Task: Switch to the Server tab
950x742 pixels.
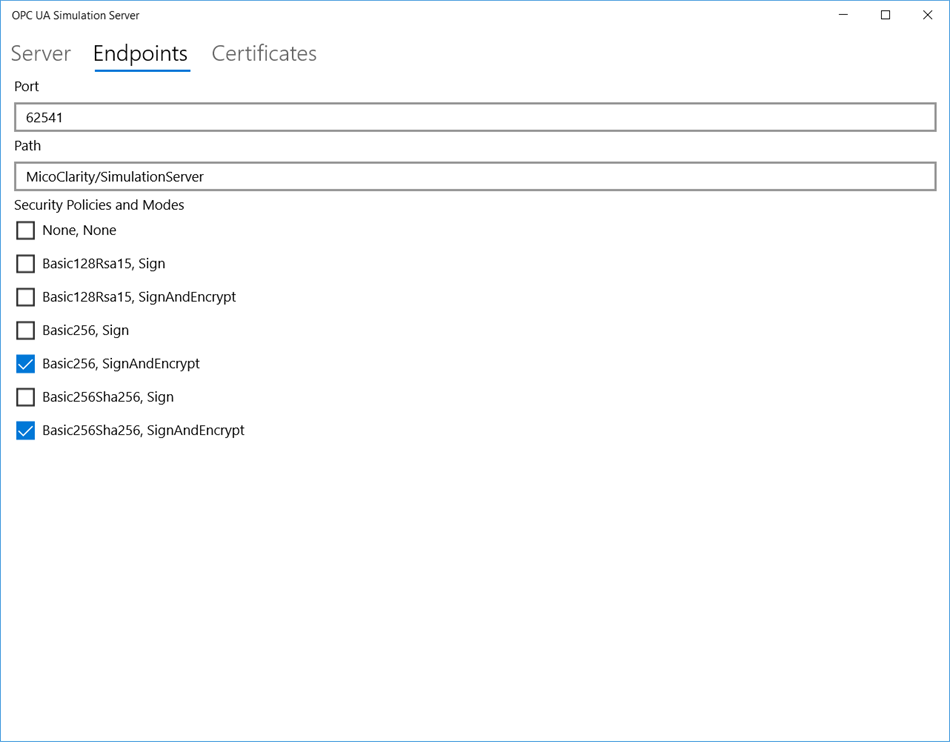Action: (40, 54)
